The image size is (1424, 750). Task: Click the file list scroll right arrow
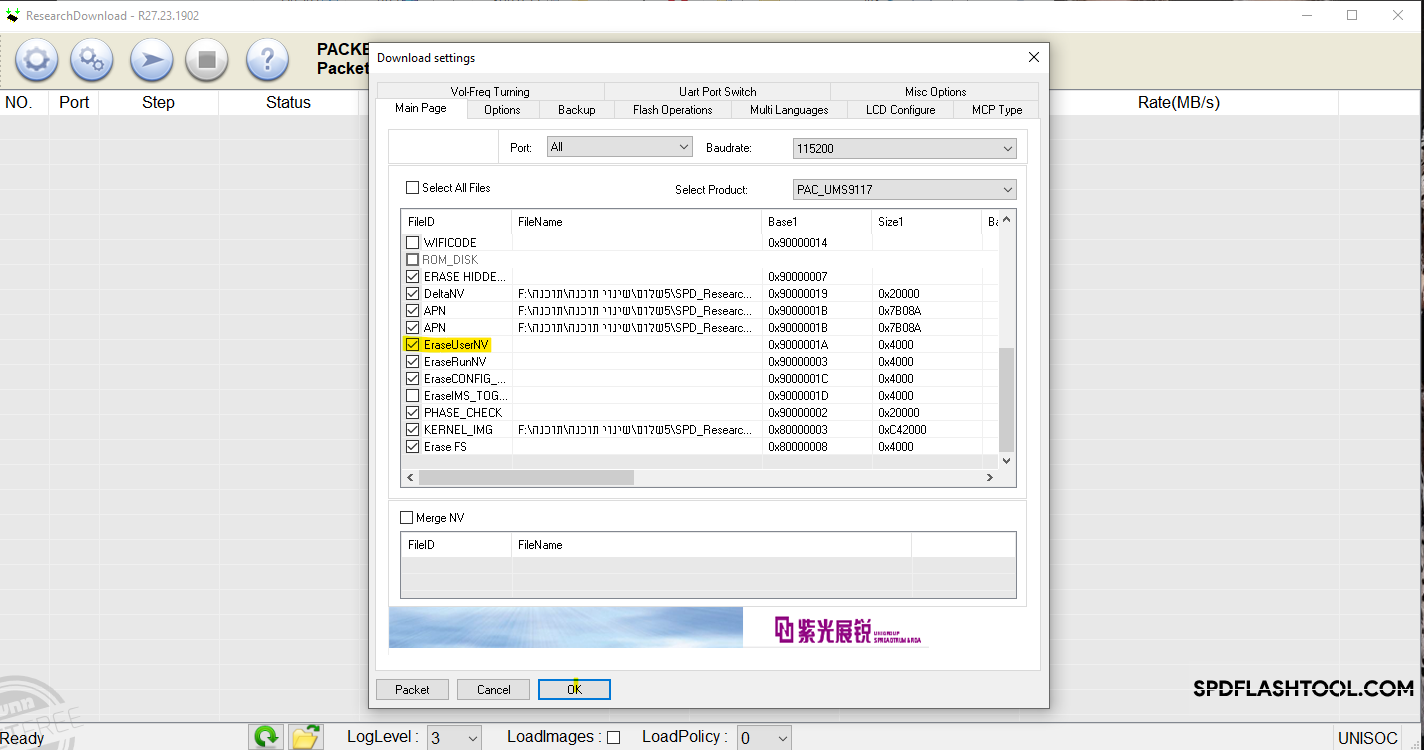point(990,478)
